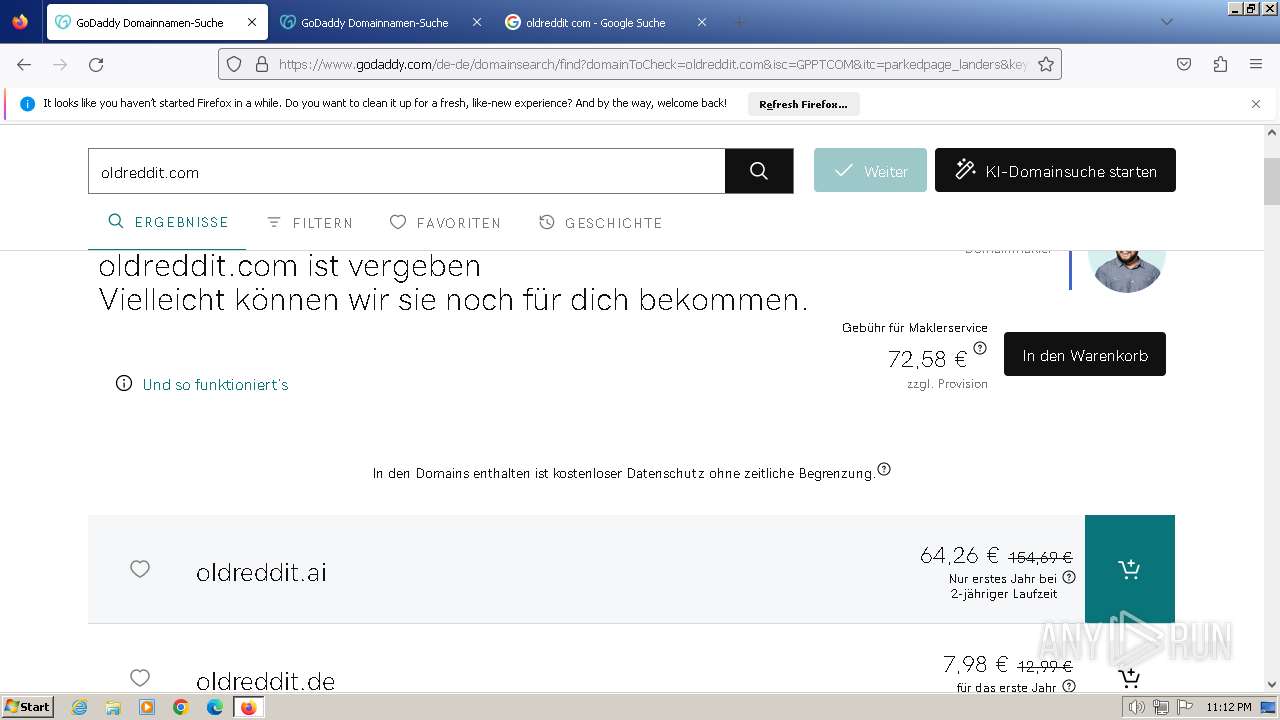1280x720 pixels.
Task: Open info tooltip next to 72,58 € fee
Action: tap(980, 348)
